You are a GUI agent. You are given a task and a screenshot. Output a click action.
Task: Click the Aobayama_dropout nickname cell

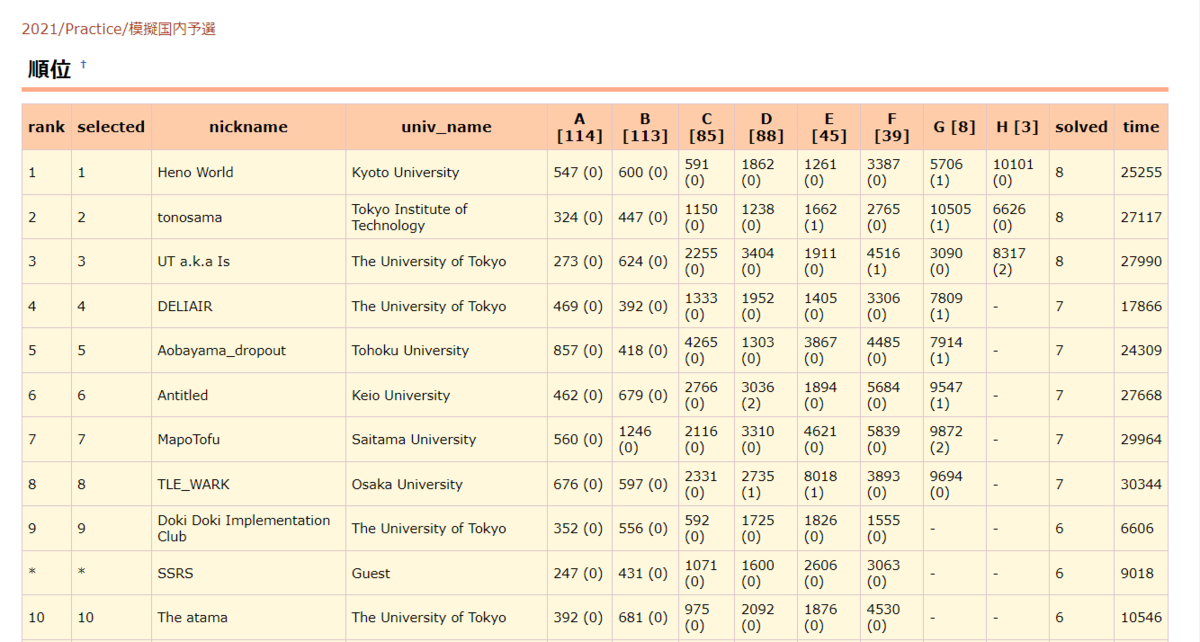pos(248,350)
